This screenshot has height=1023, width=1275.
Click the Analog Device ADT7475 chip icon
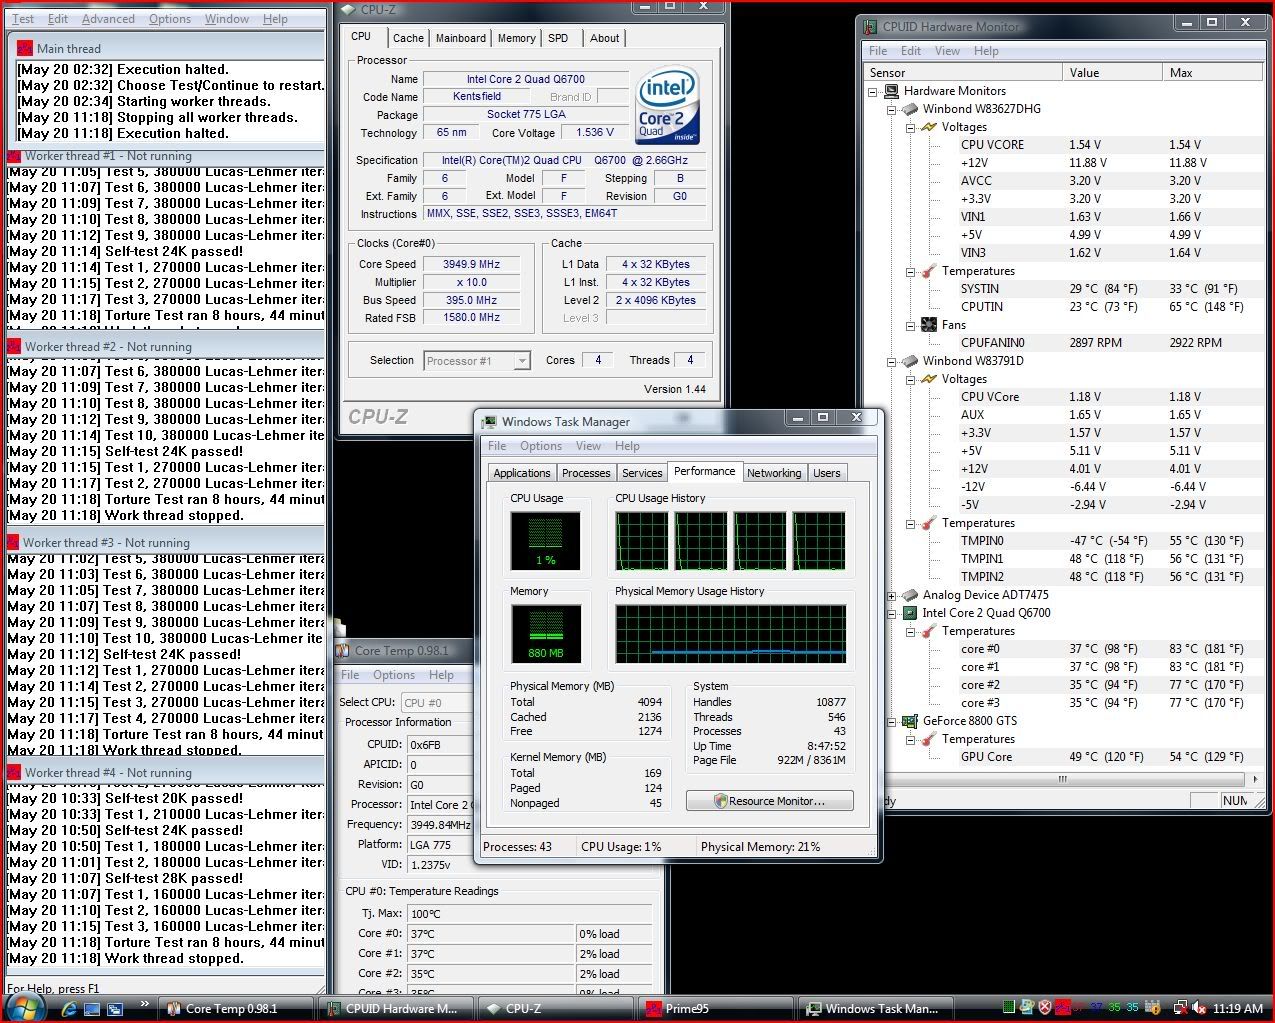coord(910,595)
